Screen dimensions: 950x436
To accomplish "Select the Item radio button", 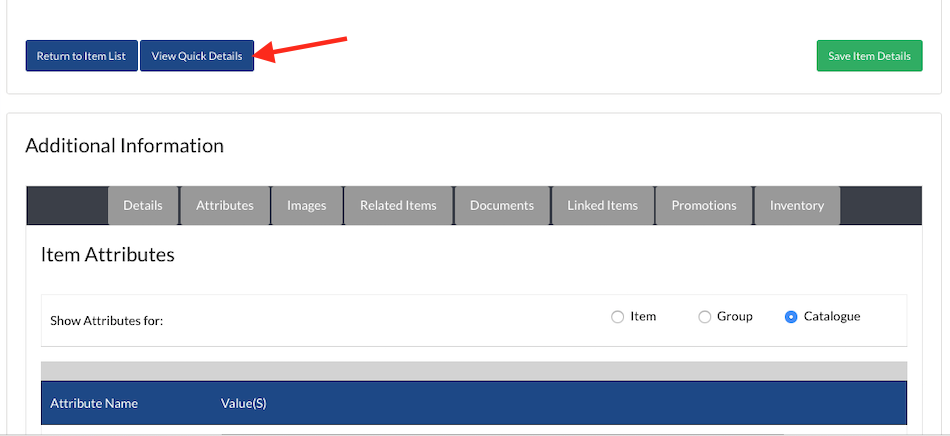I will pyautogui.click(x=617, y=317).
